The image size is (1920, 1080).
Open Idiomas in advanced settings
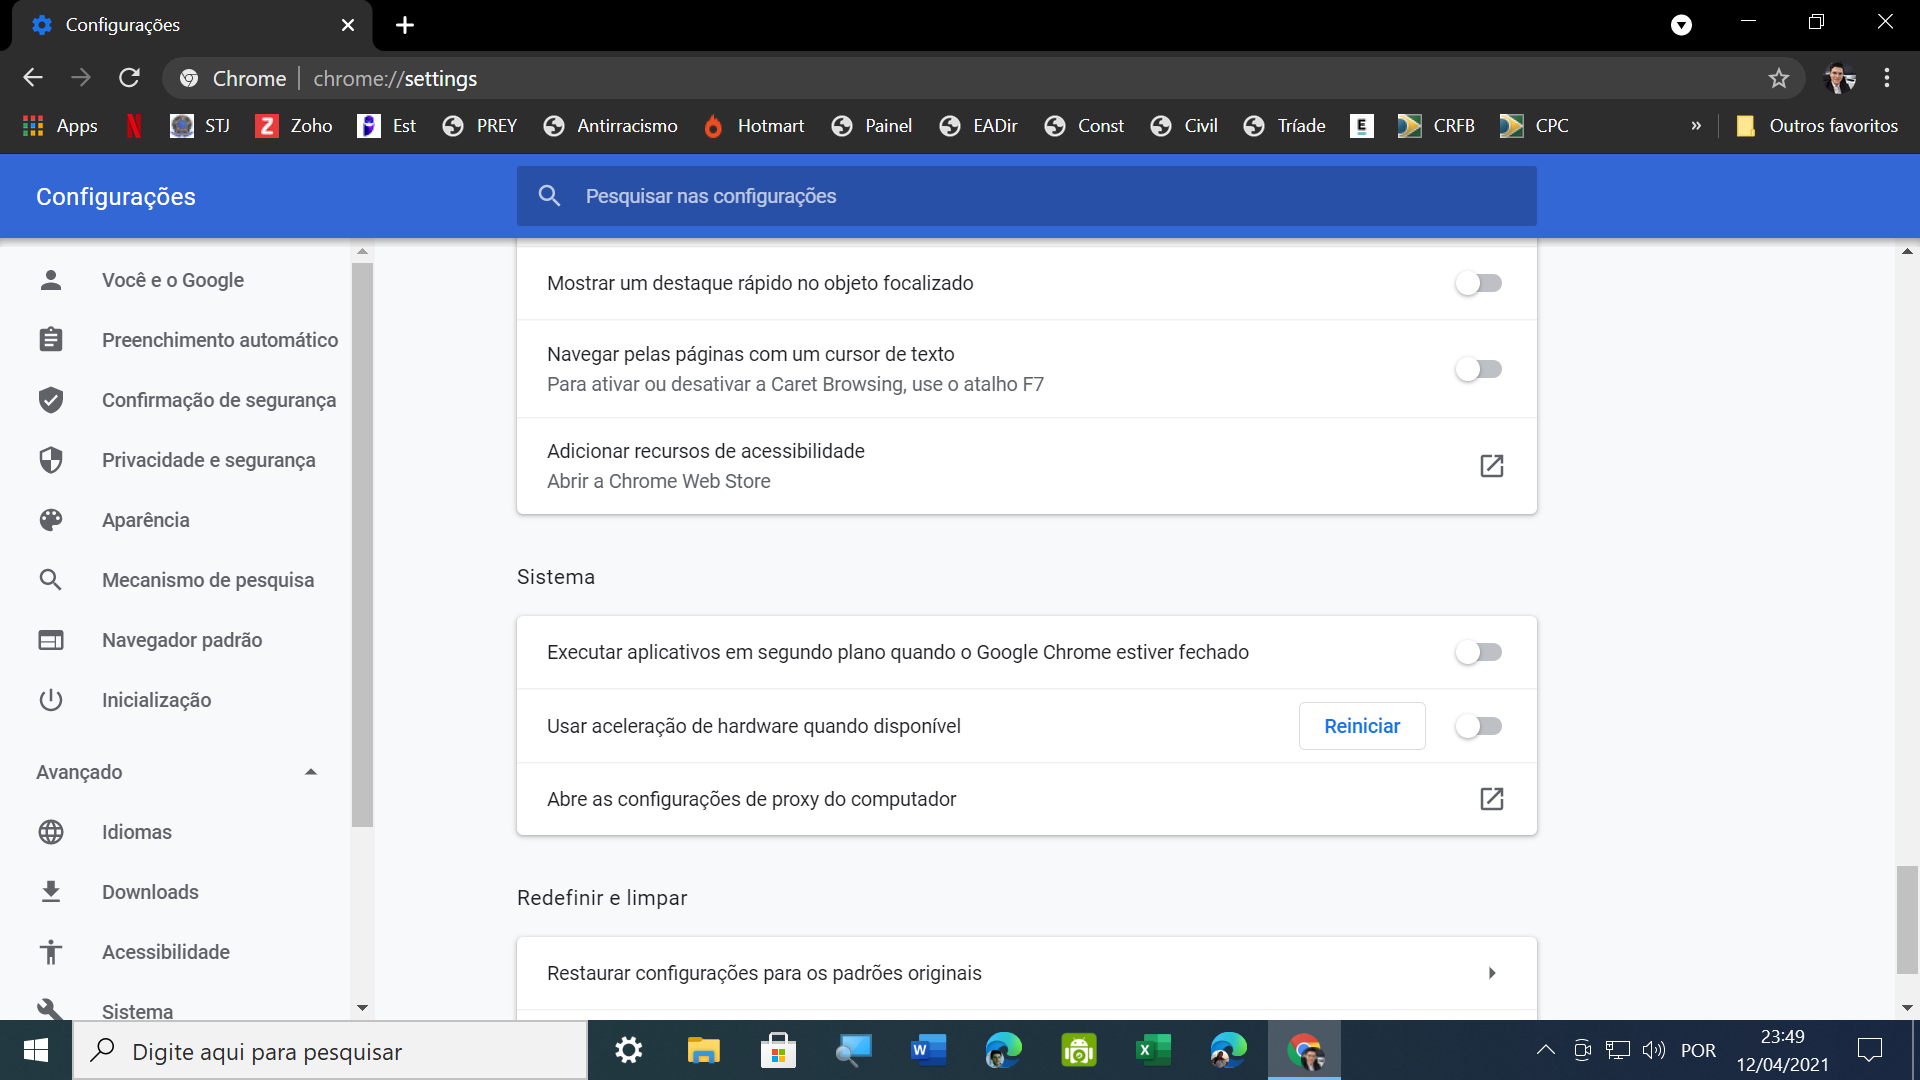click(x=137, y=832)
